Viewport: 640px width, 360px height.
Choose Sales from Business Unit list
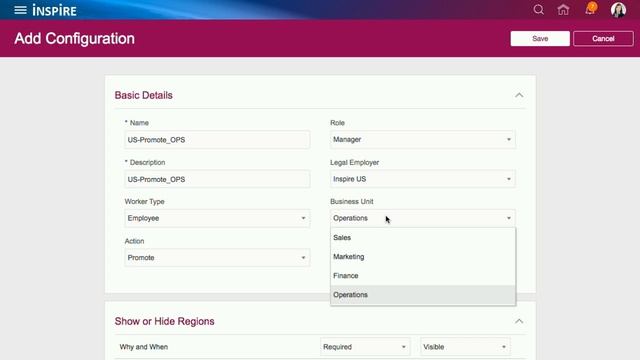point(423,238)
